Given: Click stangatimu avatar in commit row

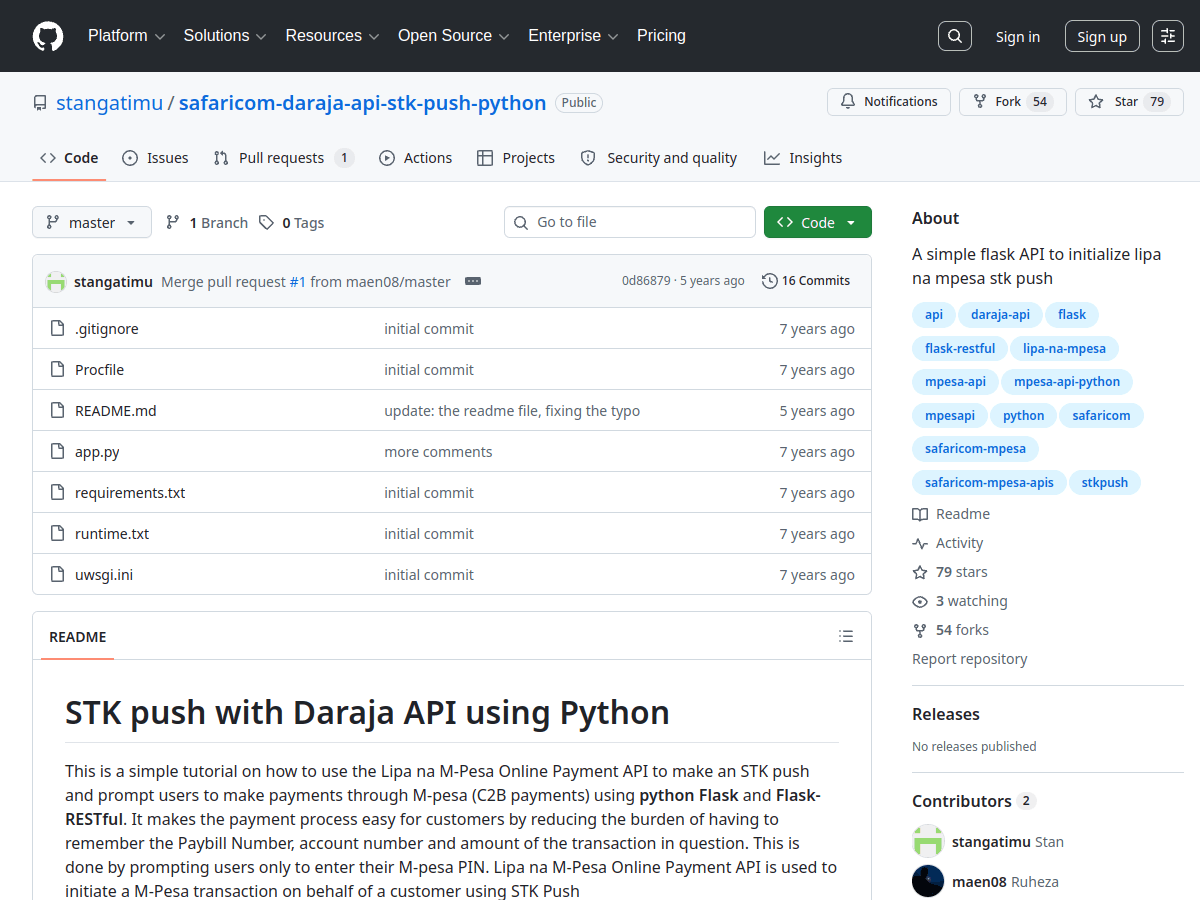Looking at the screenshot, I should click(56, 282).
